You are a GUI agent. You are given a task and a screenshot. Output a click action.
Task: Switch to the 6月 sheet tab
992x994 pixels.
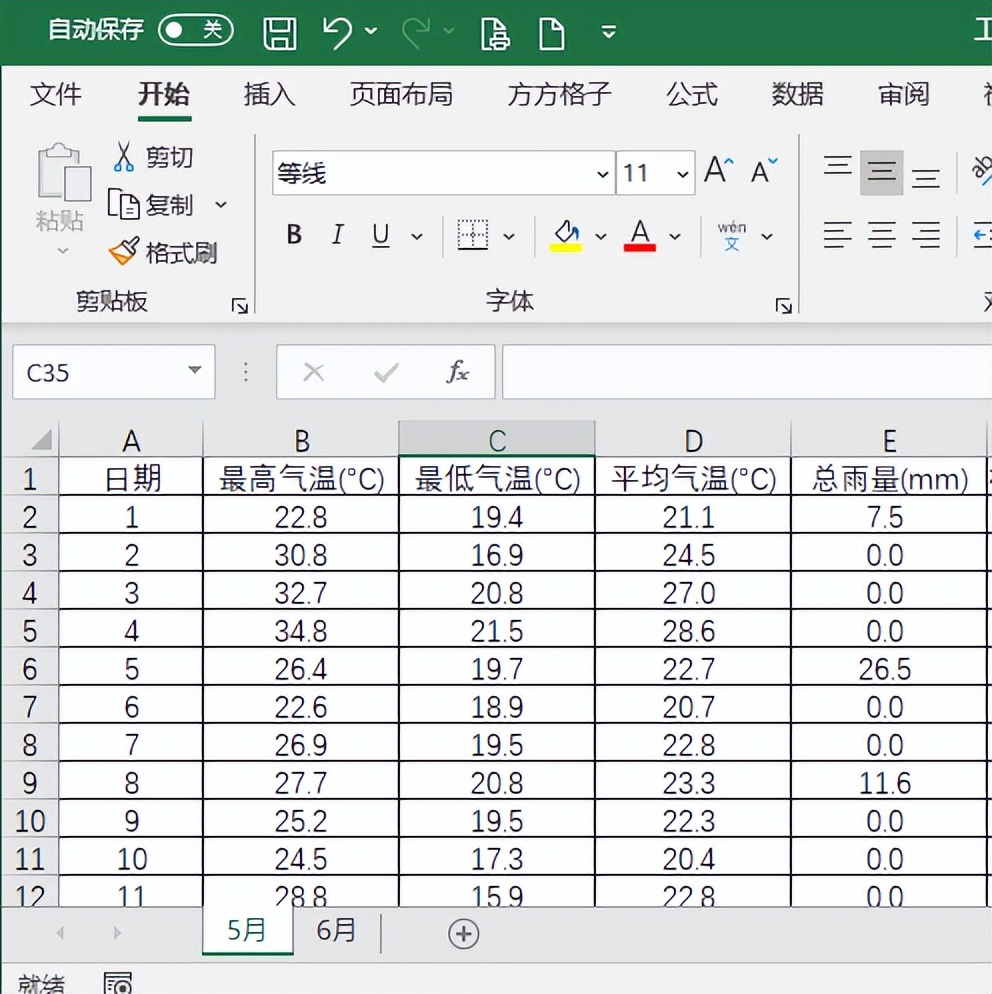click(x=337, y=931)
